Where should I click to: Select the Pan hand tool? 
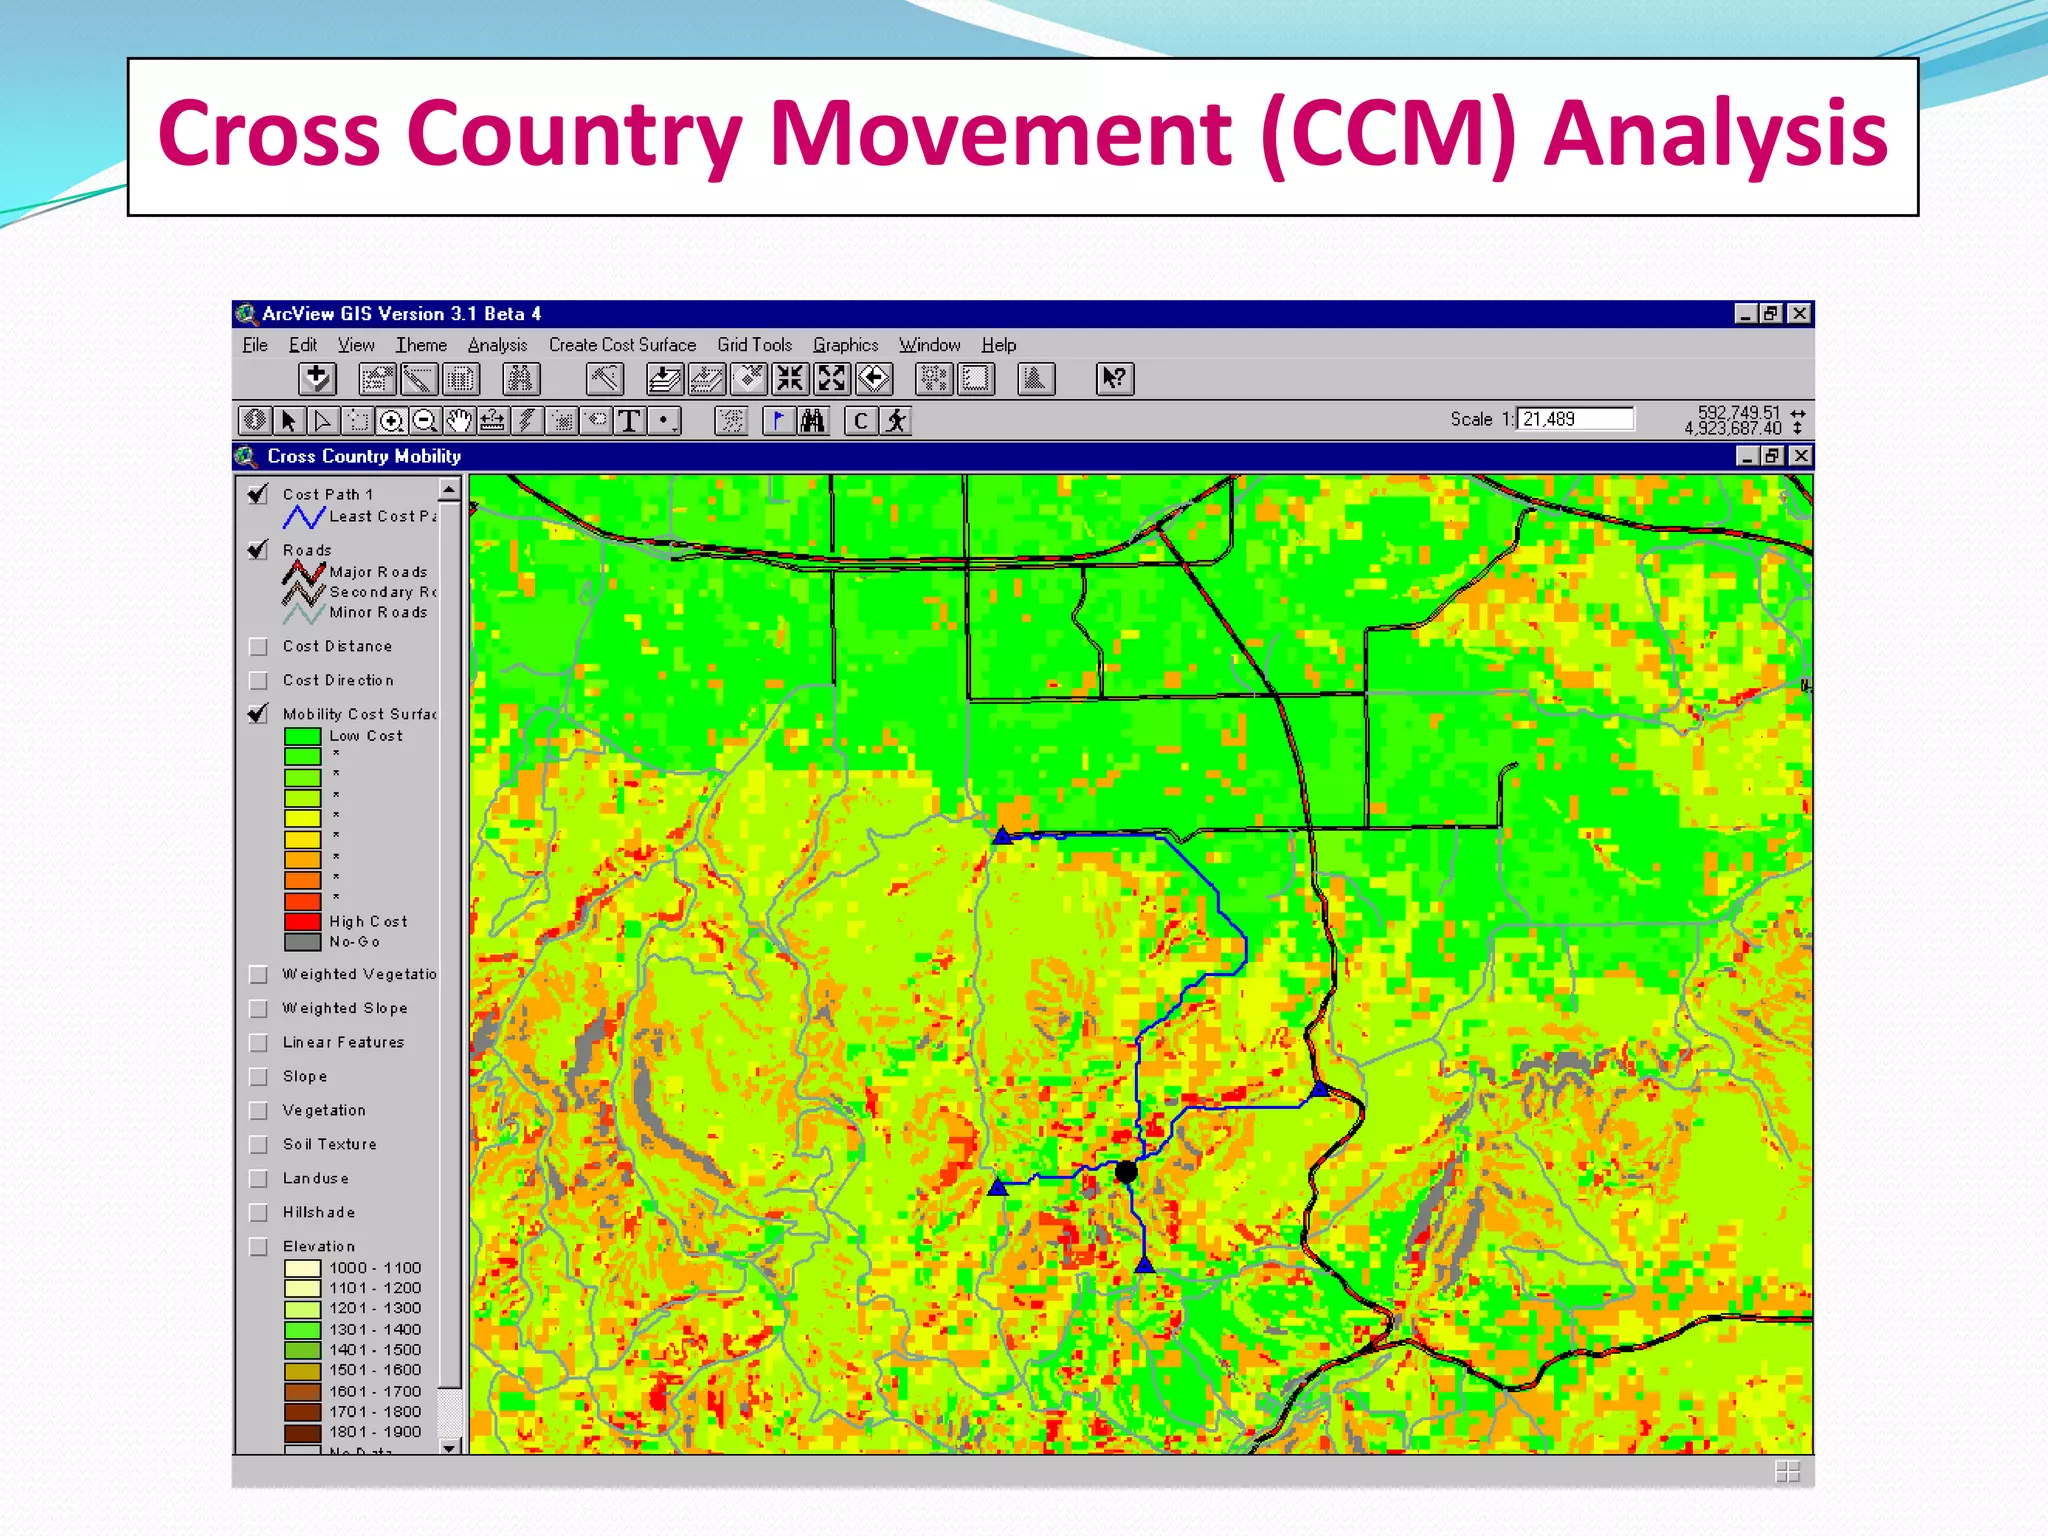(459, 421)
